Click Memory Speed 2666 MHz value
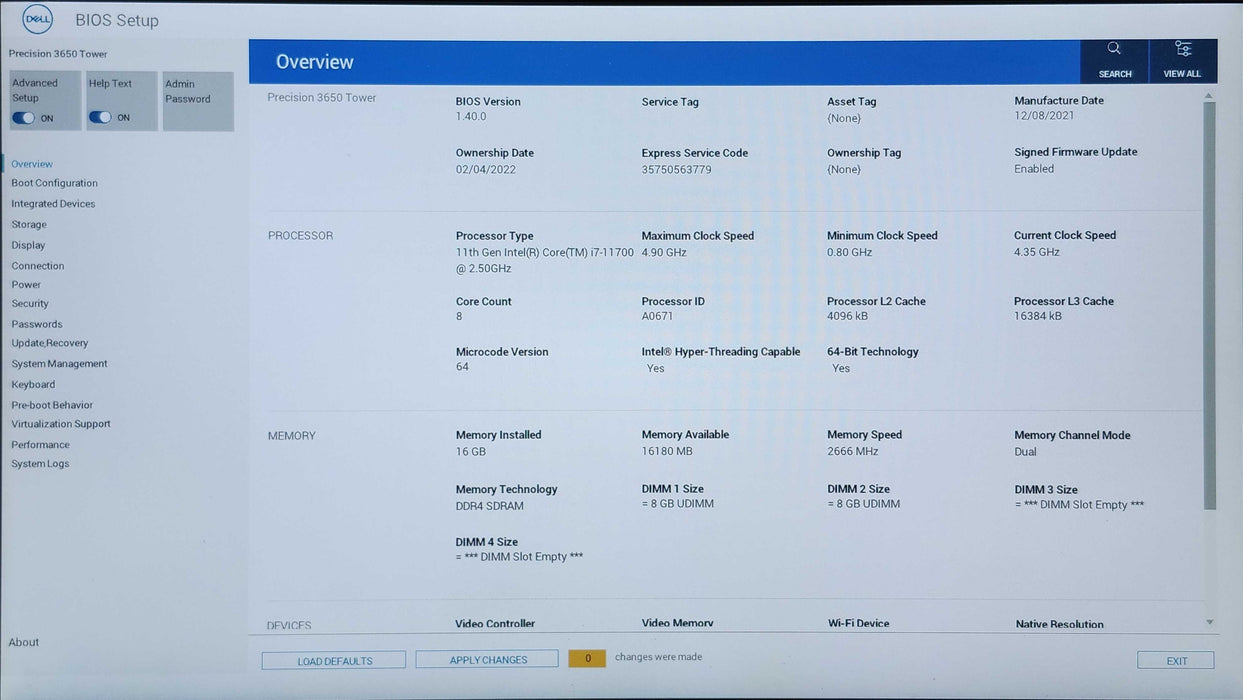Image resolution: width=1243 pixels, height=700 pixels. (853, 452)
